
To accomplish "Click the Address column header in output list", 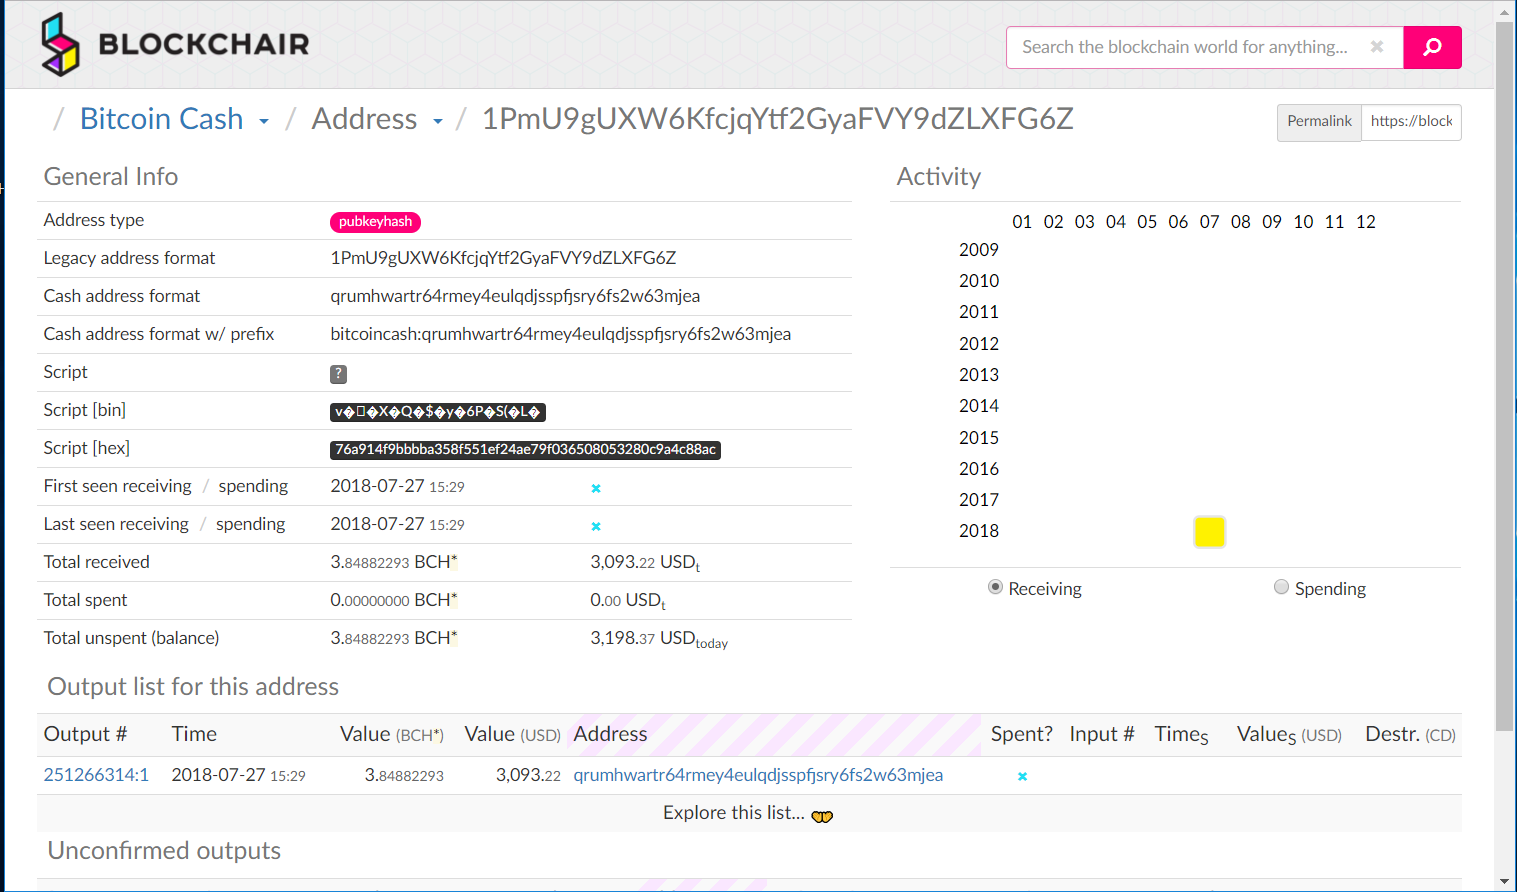I will (610, 734).
